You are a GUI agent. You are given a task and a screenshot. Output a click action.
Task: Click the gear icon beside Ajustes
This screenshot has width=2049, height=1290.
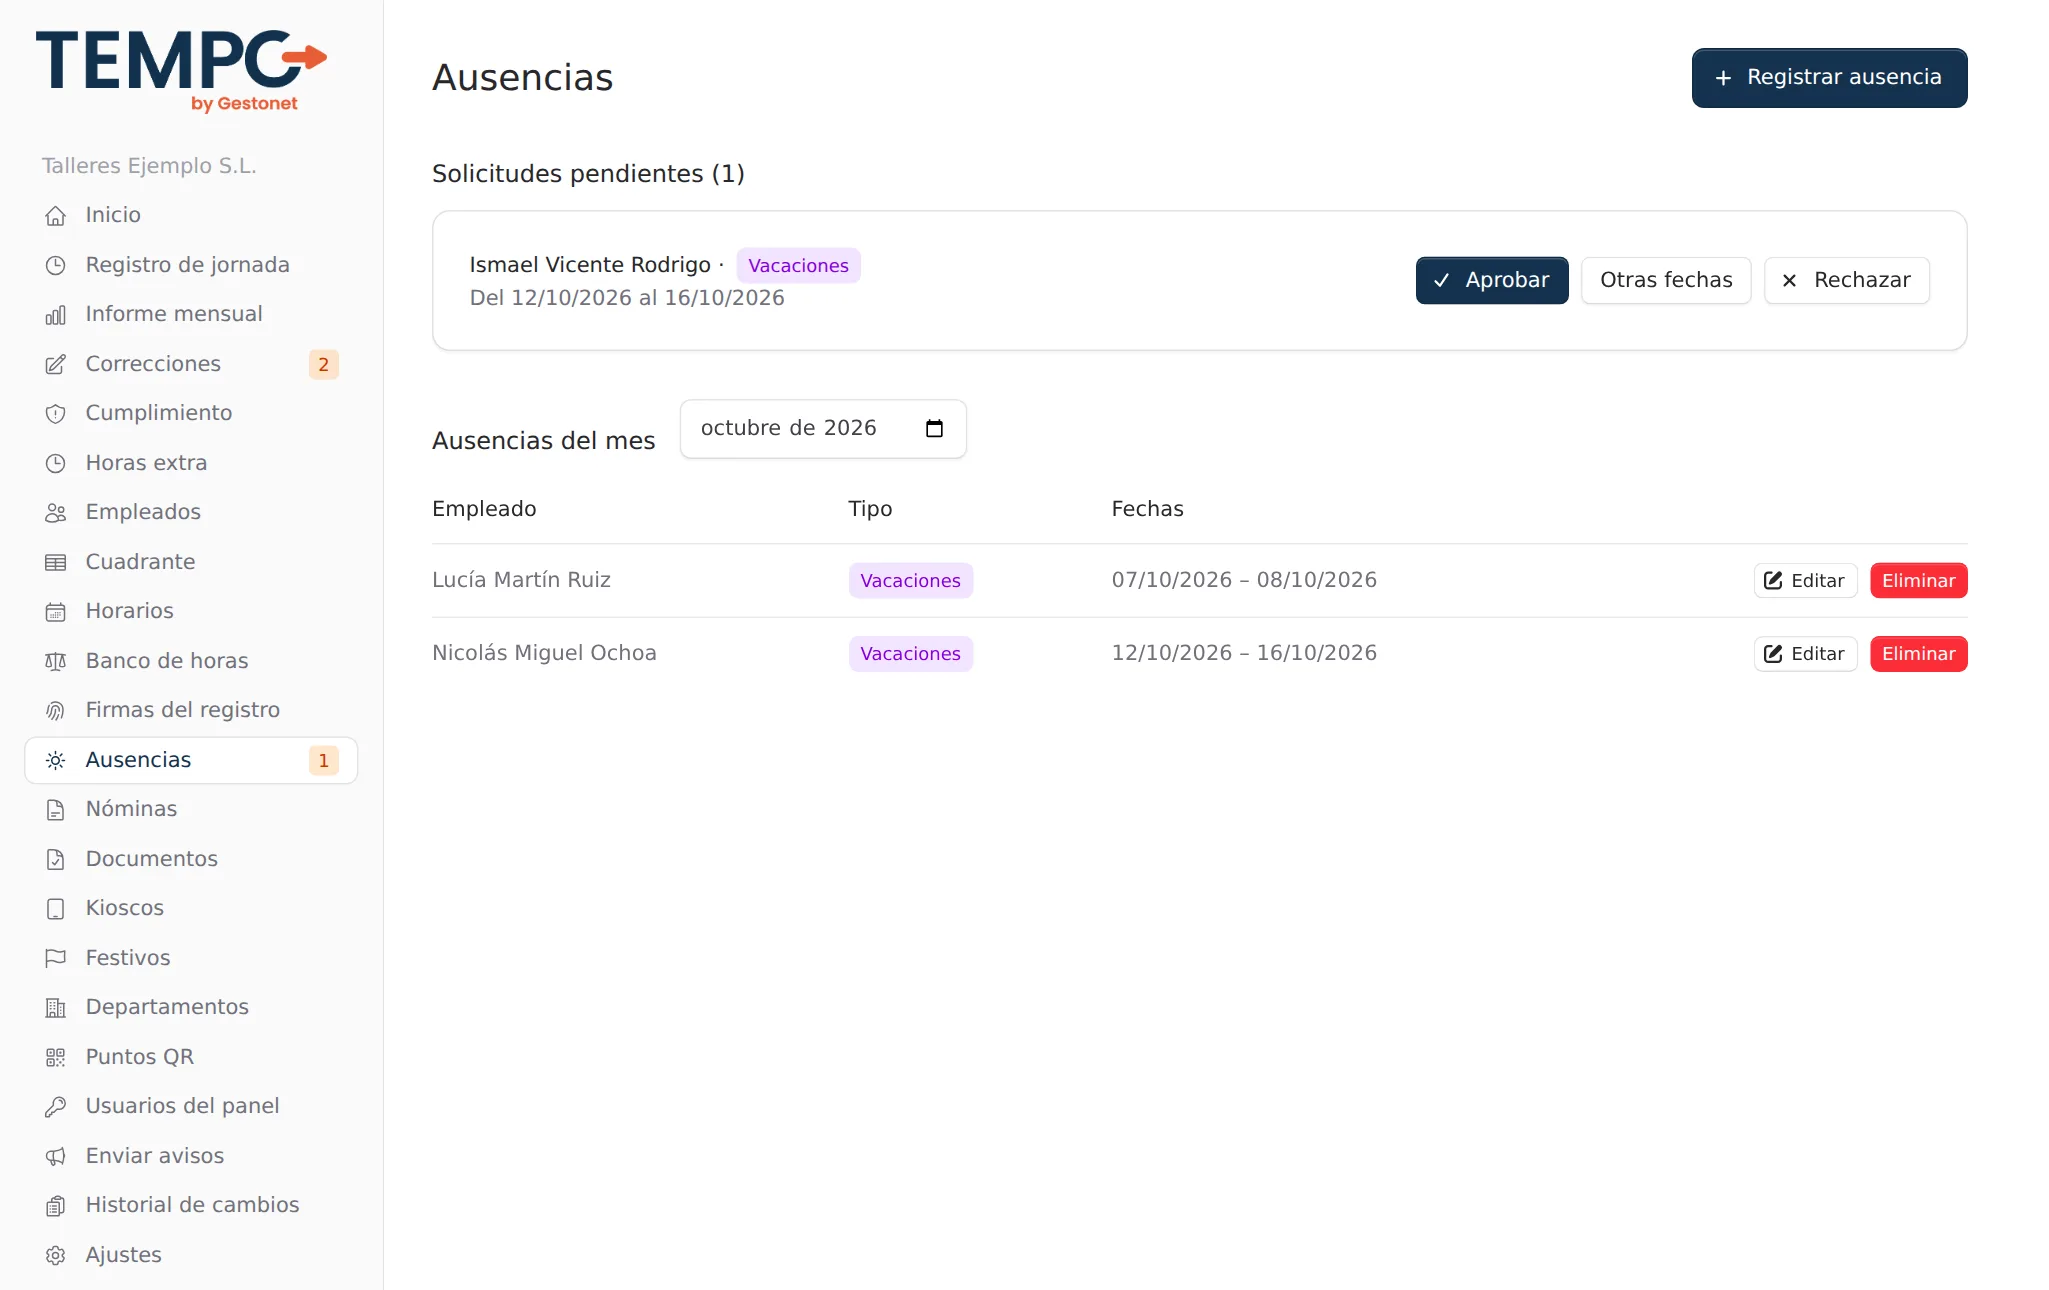coord(56,1255)
